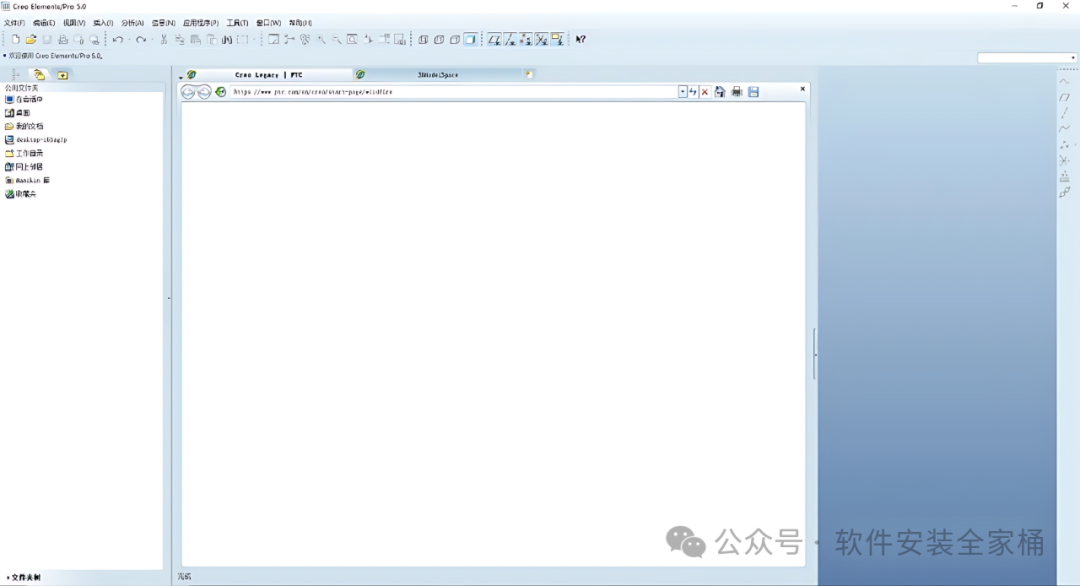This screenshot has width=1080, height=586.
Task: Refresh the embedded browser page
Action: click(x=220, y=92)
